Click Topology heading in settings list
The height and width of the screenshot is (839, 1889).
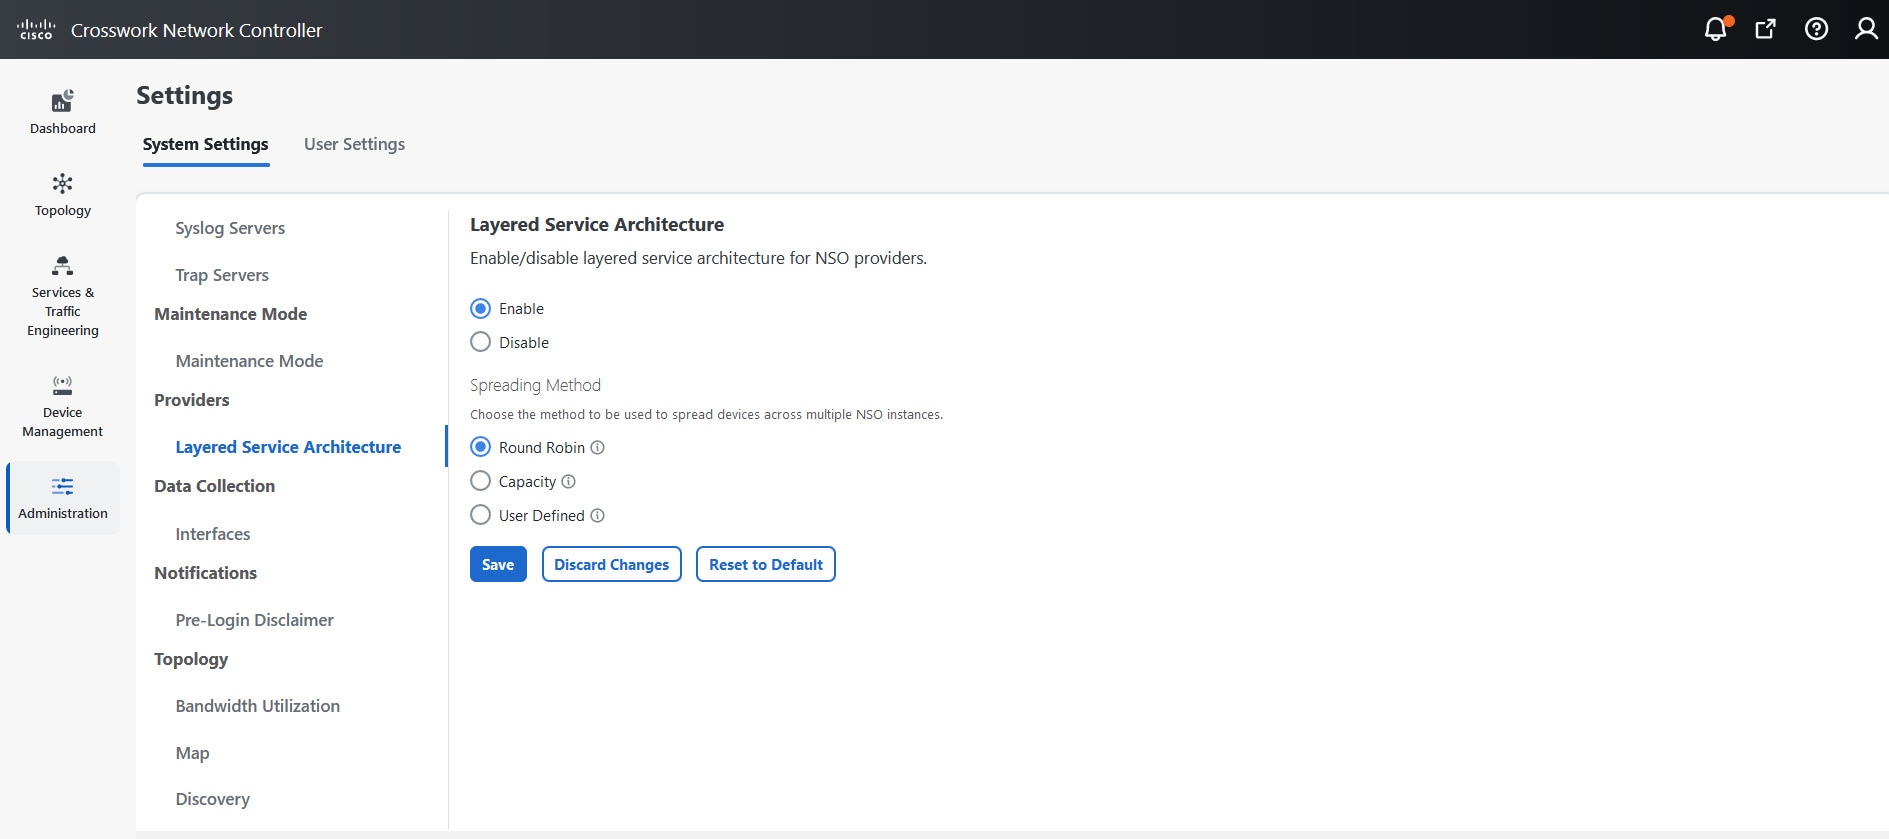point(191,659)
